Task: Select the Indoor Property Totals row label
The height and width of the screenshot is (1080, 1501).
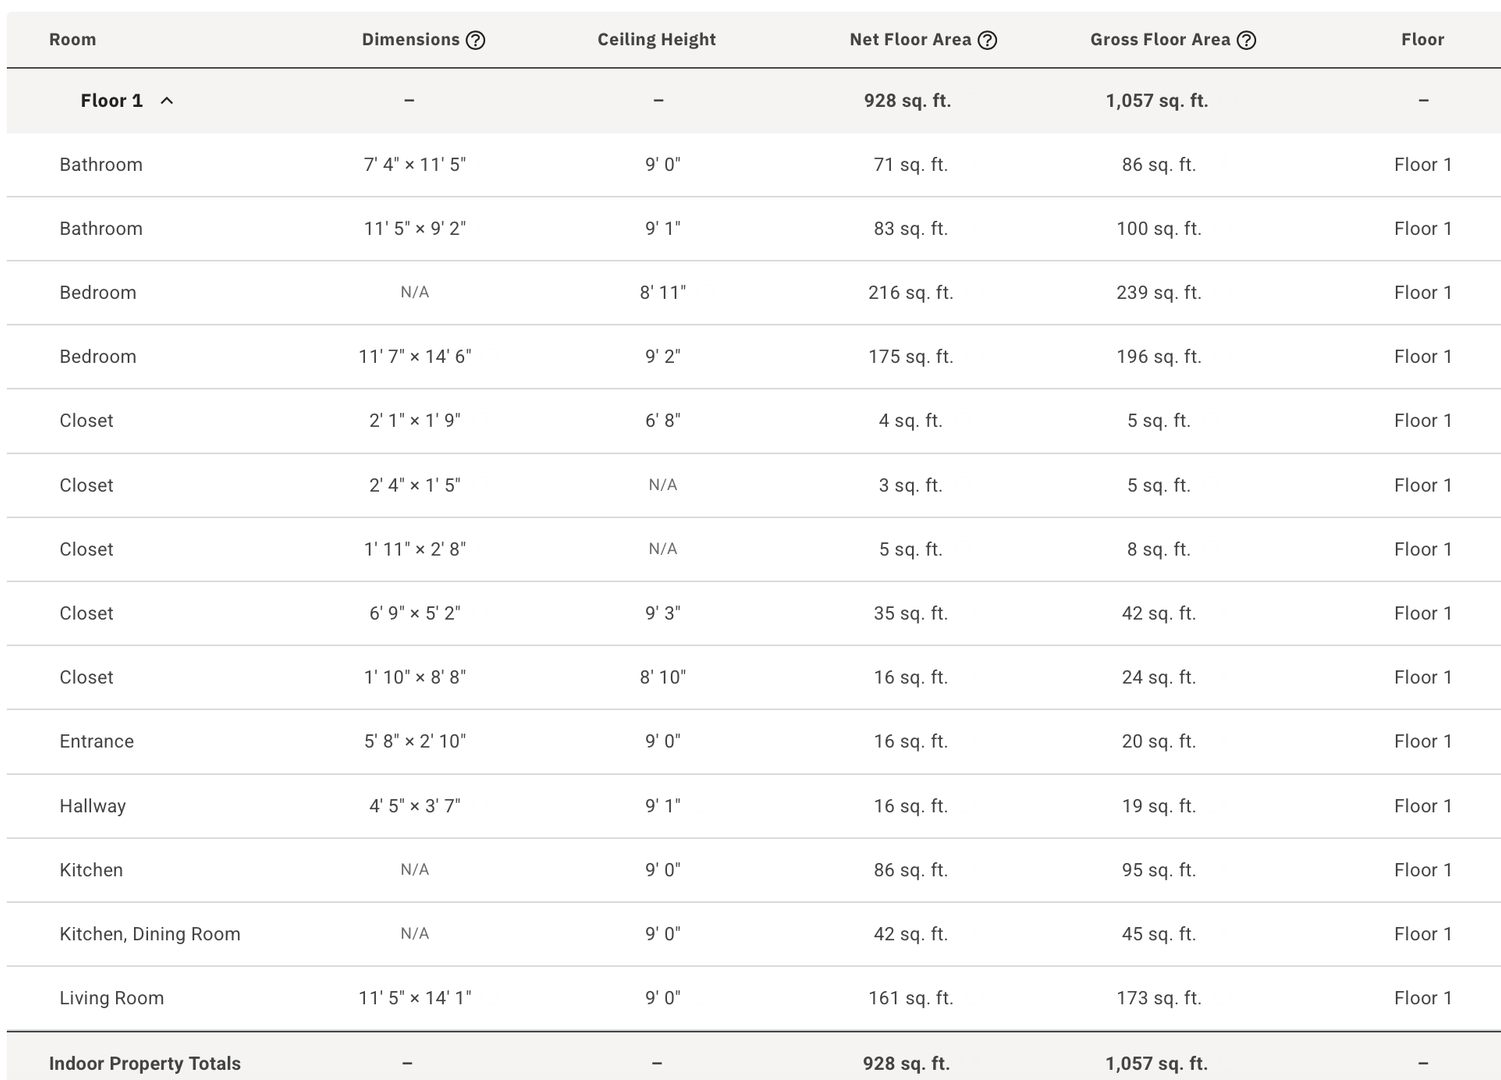Action: pos(145,1064)
